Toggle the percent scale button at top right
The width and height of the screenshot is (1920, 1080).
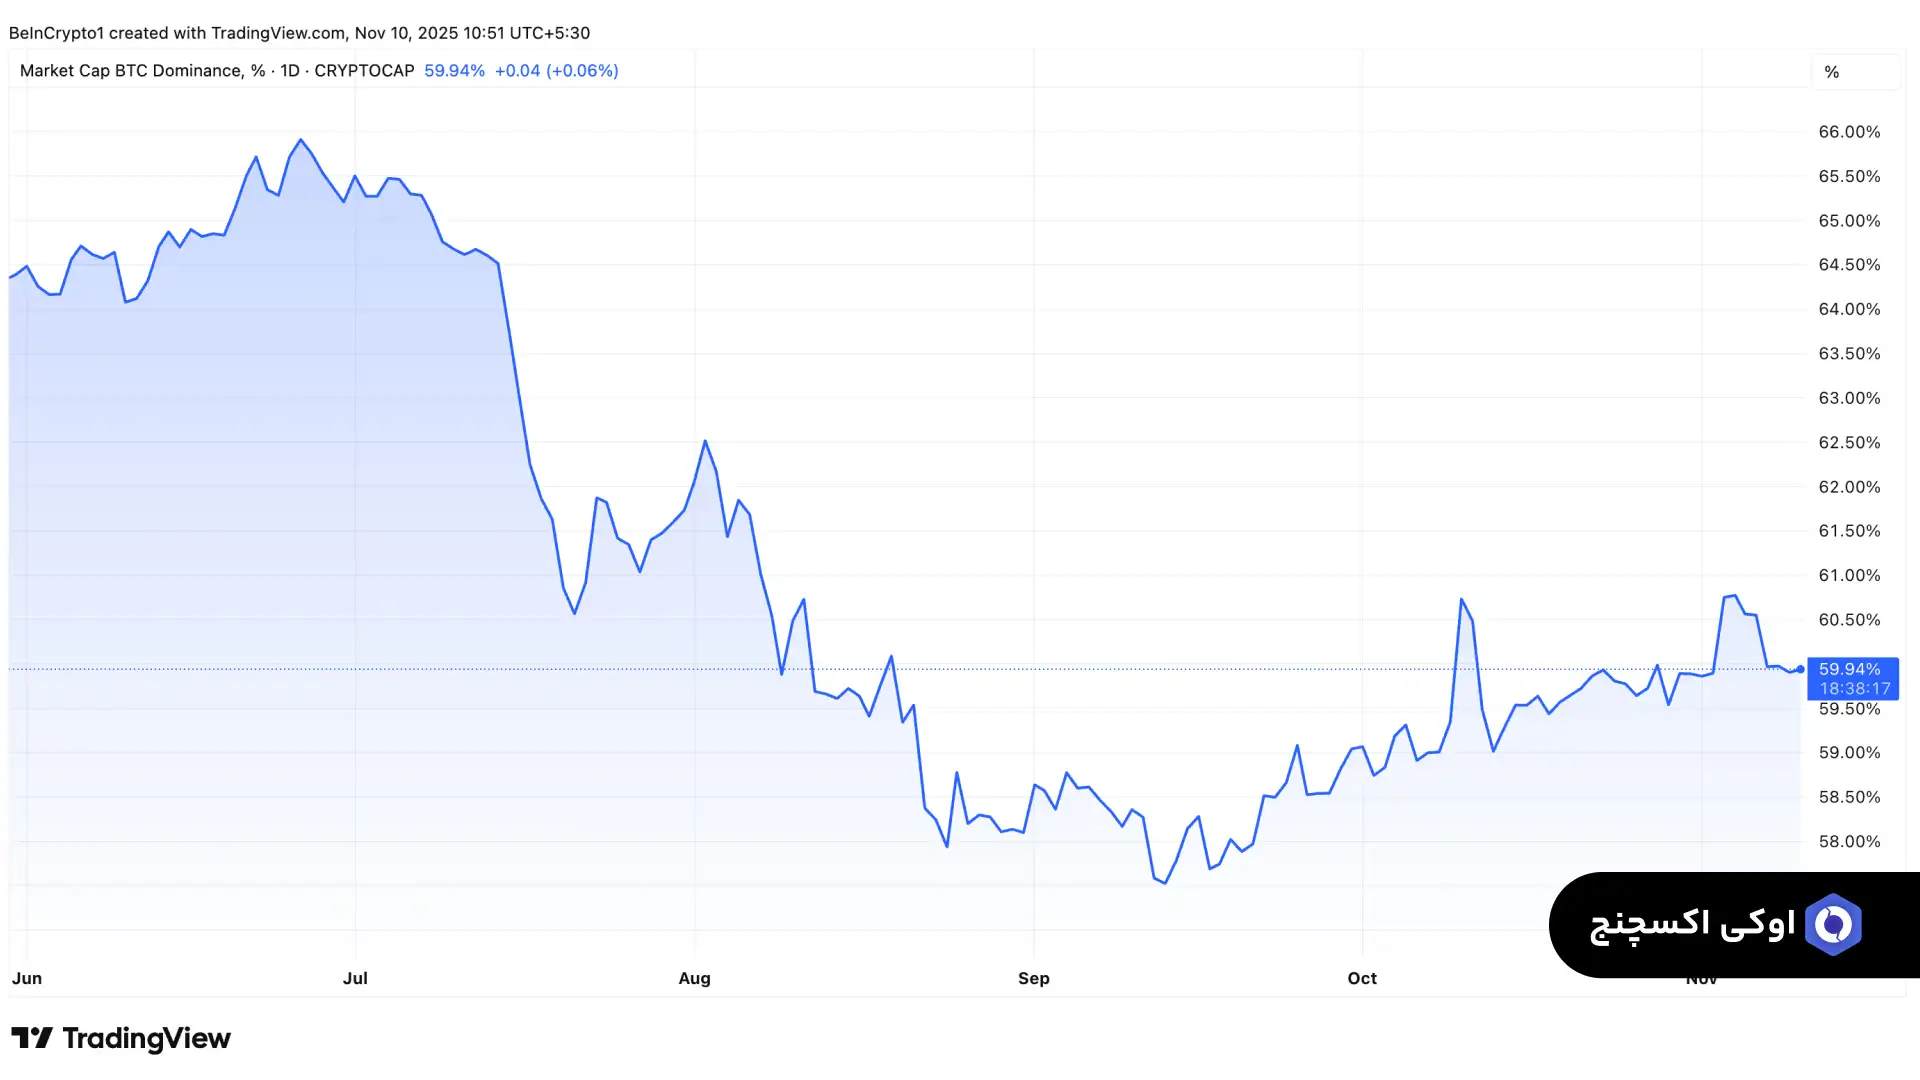(x=1832, y=72)
